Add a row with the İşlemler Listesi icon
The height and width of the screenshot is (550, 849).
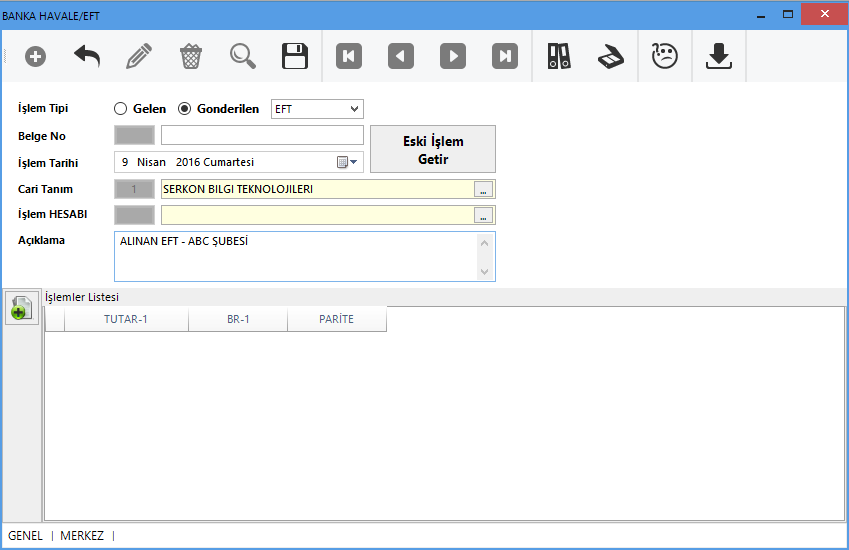[x=21, y=308]
